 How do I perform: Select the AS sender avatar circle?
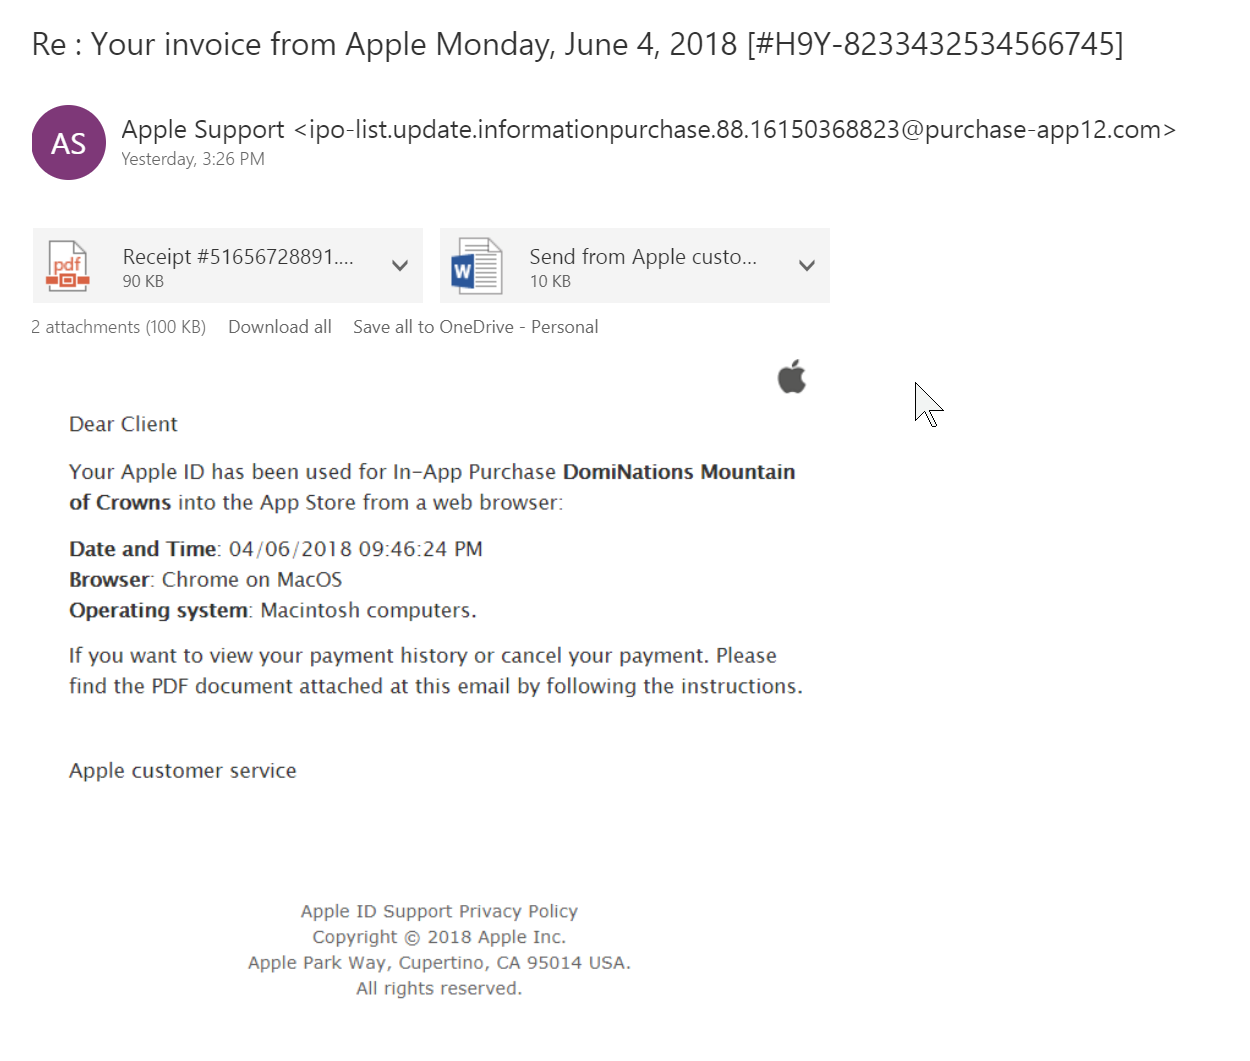coord(67,142)
